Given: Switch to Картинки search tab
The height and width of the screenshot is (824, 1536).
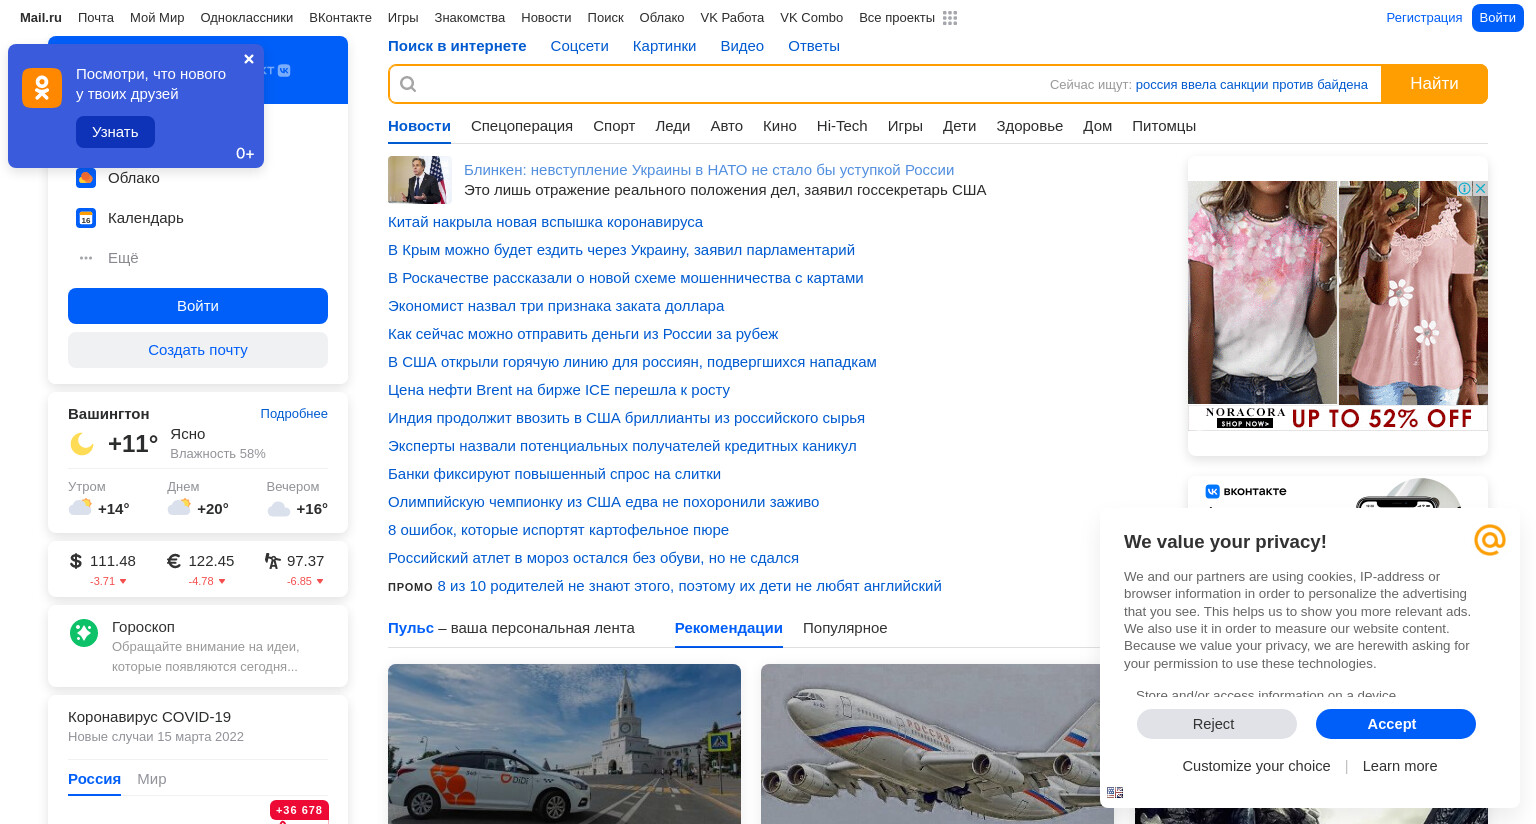Looking at the screenshot, I should pos(664,46).
